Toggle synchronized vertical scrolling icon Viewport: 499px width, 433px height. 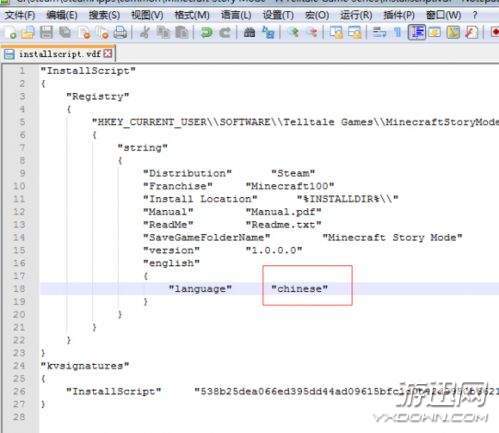pyautogui.click(x=336, y=32)
